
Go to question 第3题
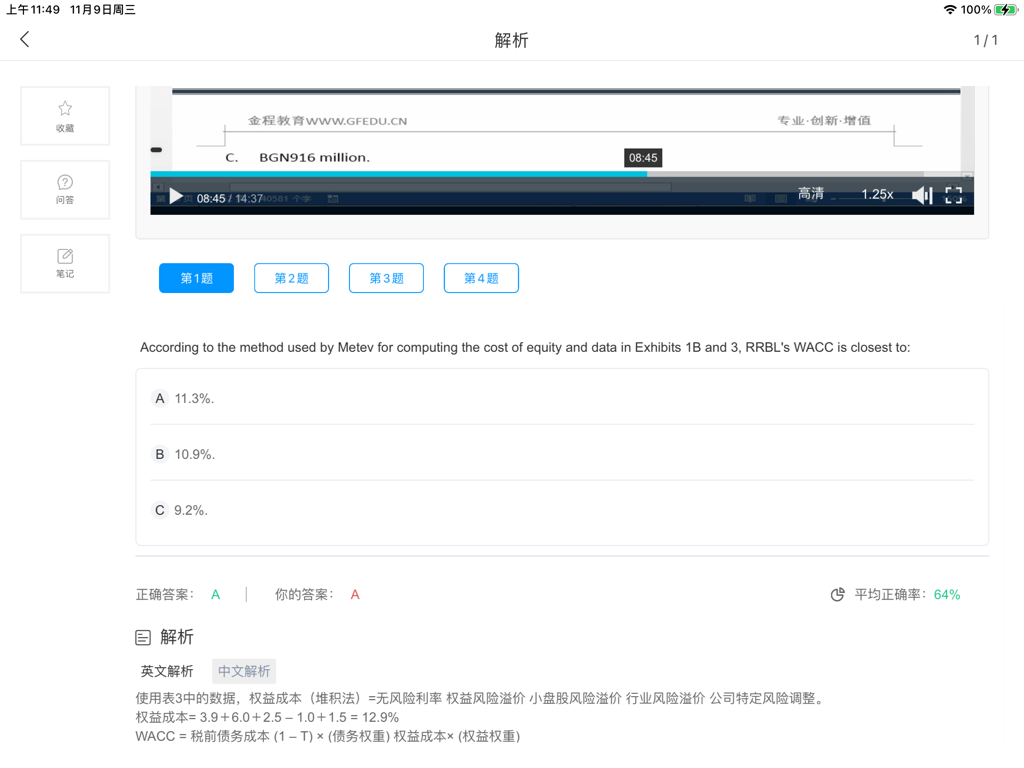coord(386,278)
